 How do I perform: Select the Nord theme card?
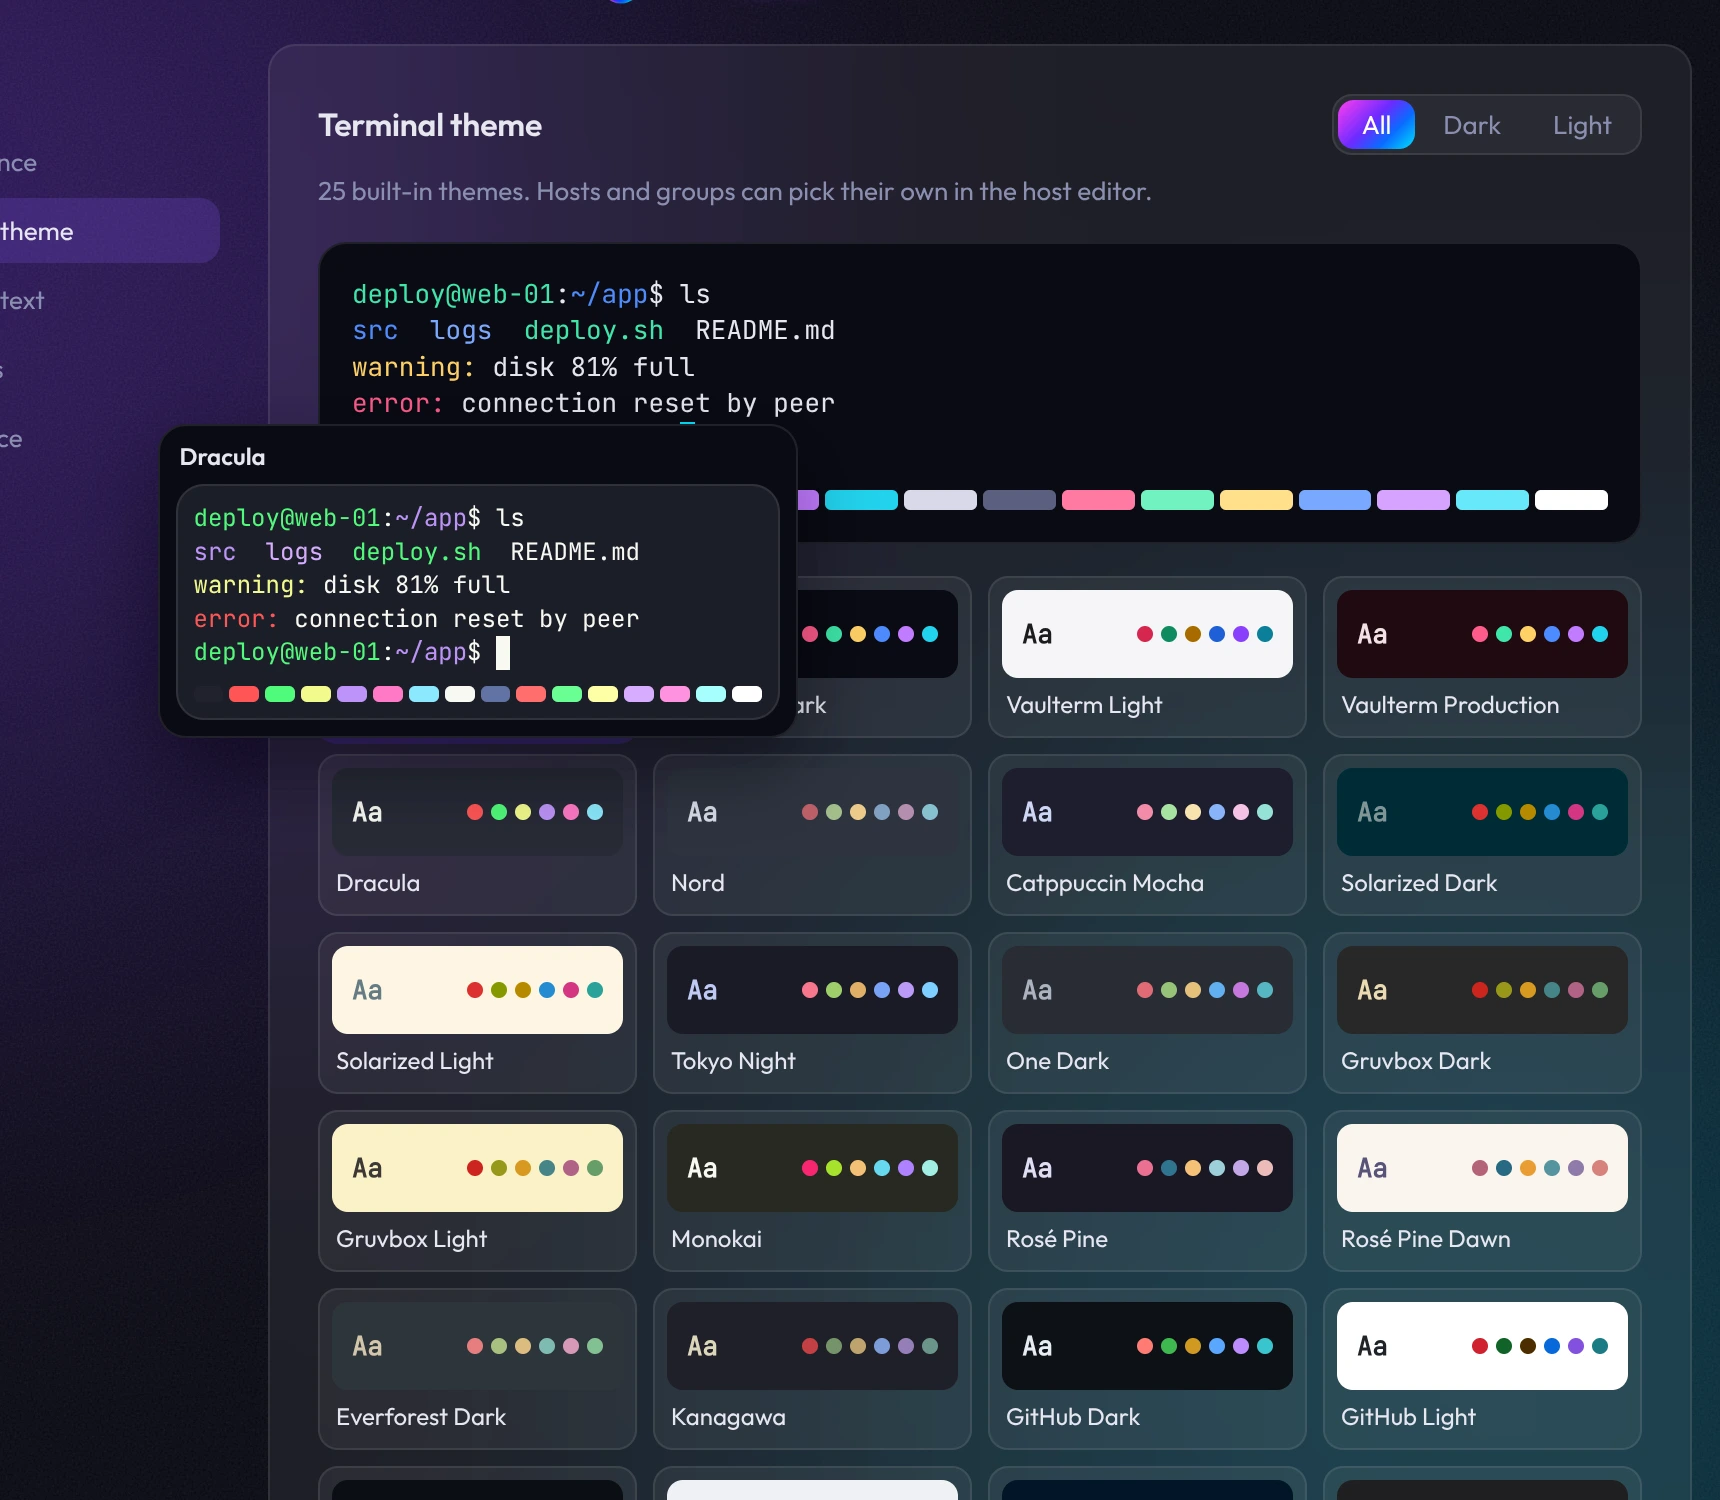(x=812, y=835)
